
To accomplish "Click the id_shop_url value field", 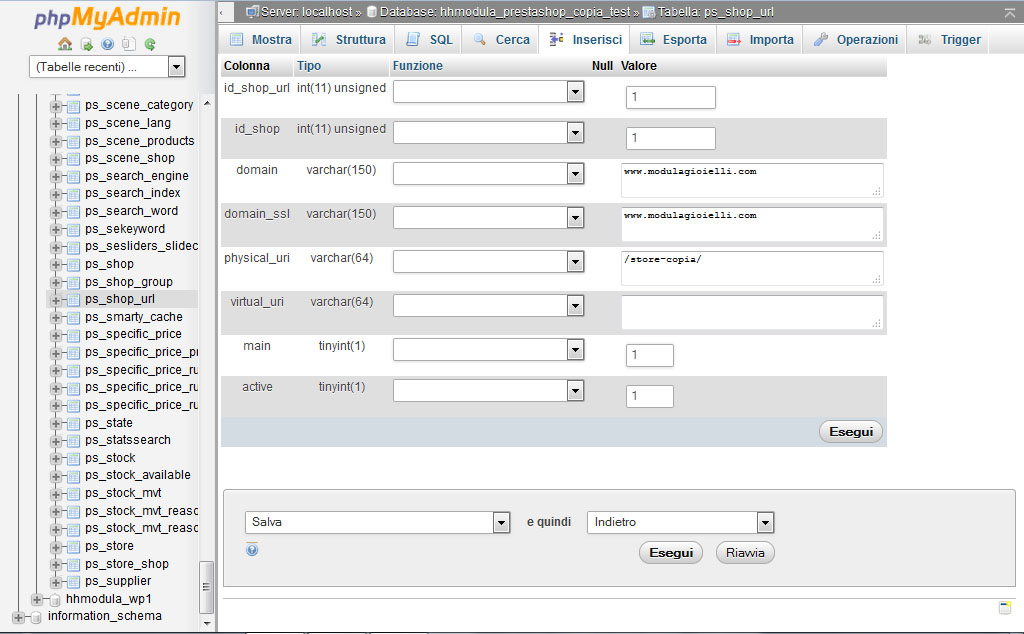I will pyautogui.click(x=671, y=97).
